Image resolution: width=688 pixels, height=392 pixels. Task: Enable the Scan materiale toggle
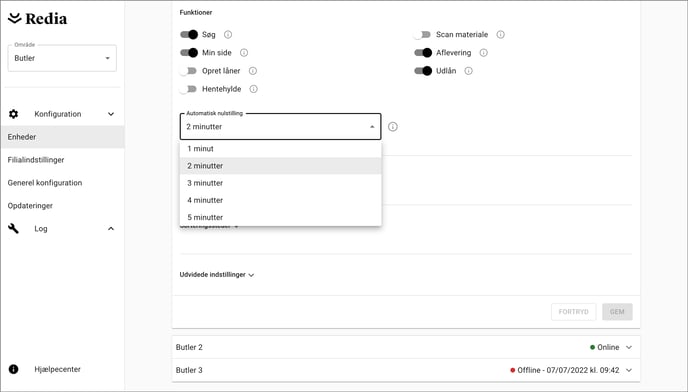point(422,34)
